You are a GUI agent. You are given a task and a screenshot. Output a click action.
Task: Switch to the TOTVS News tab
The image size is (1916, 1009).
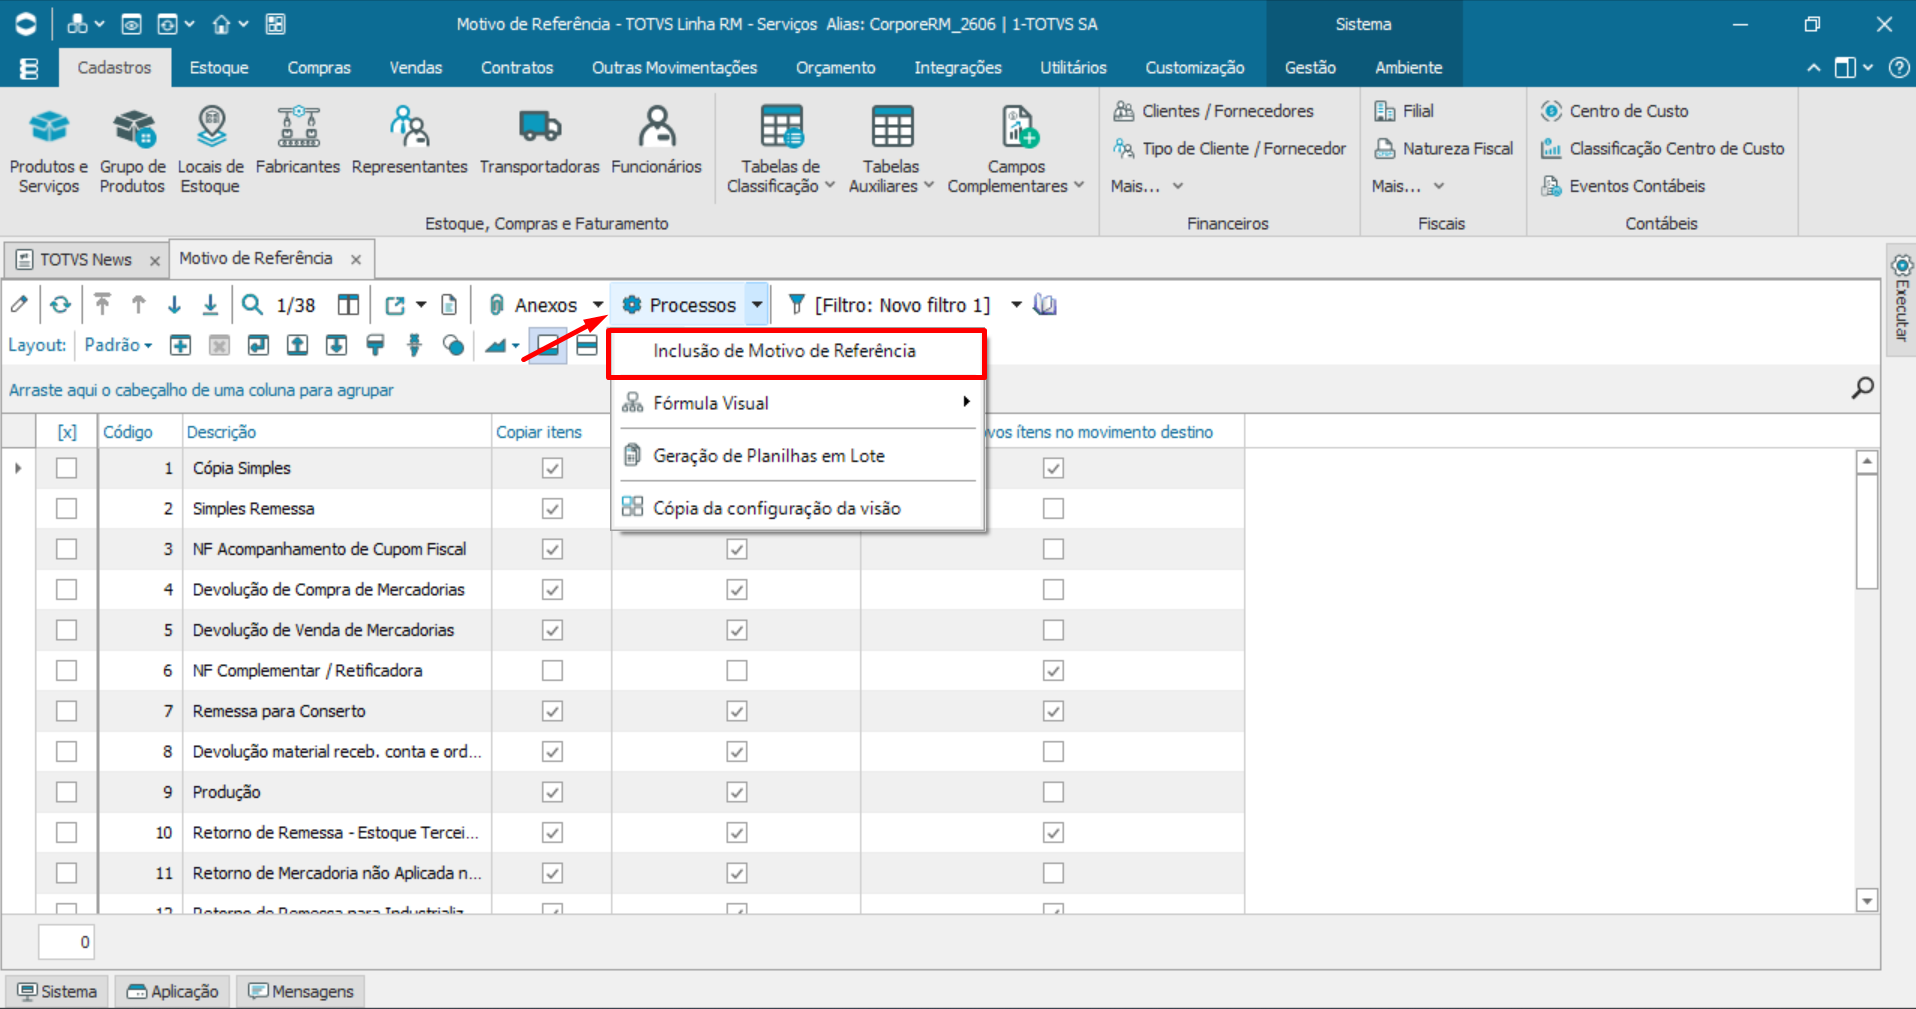(x=86, y=260)
